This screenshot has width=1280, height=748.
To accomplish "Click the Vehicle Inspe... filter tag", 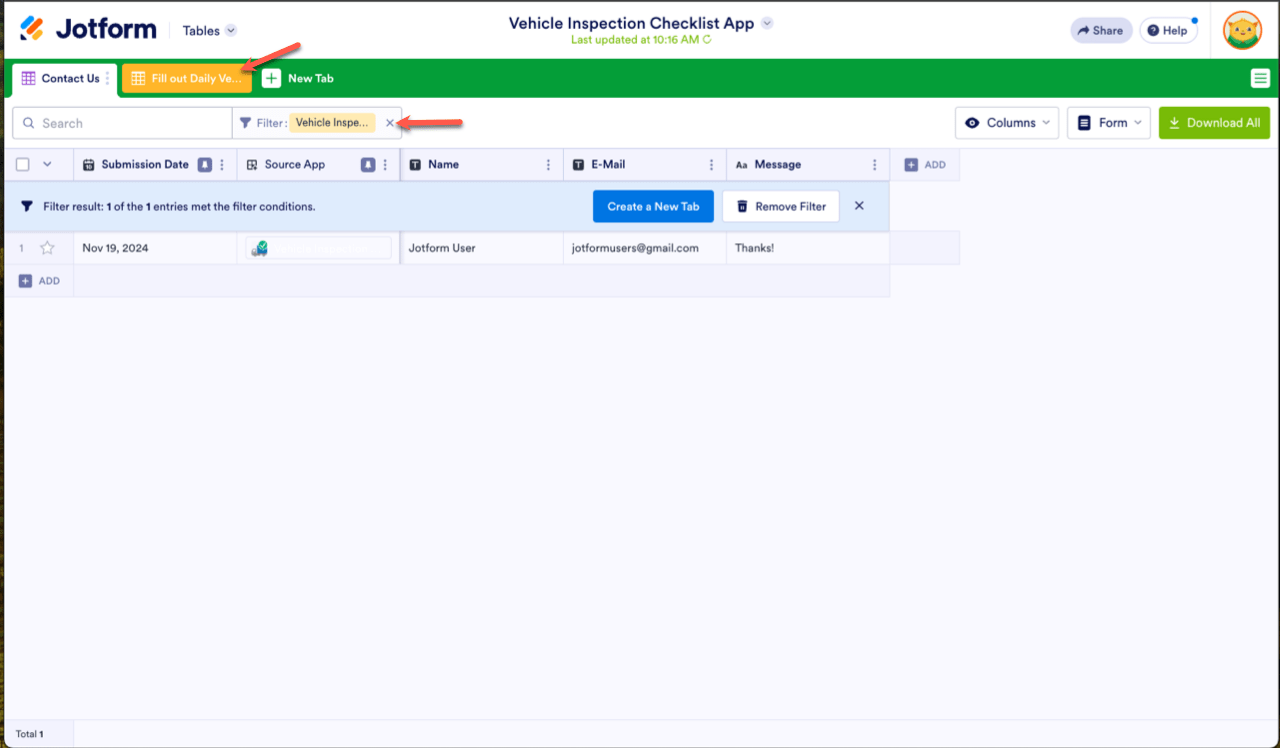I will point(333,123).
